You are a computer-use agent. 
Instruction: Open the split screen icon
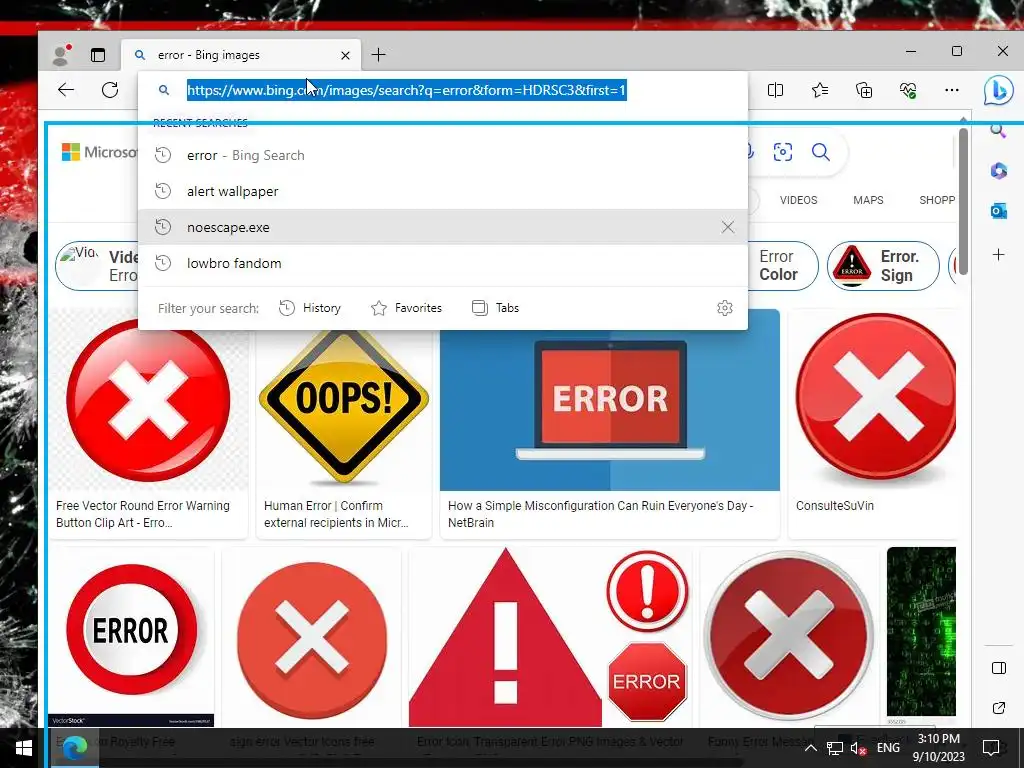coord(775,90)
